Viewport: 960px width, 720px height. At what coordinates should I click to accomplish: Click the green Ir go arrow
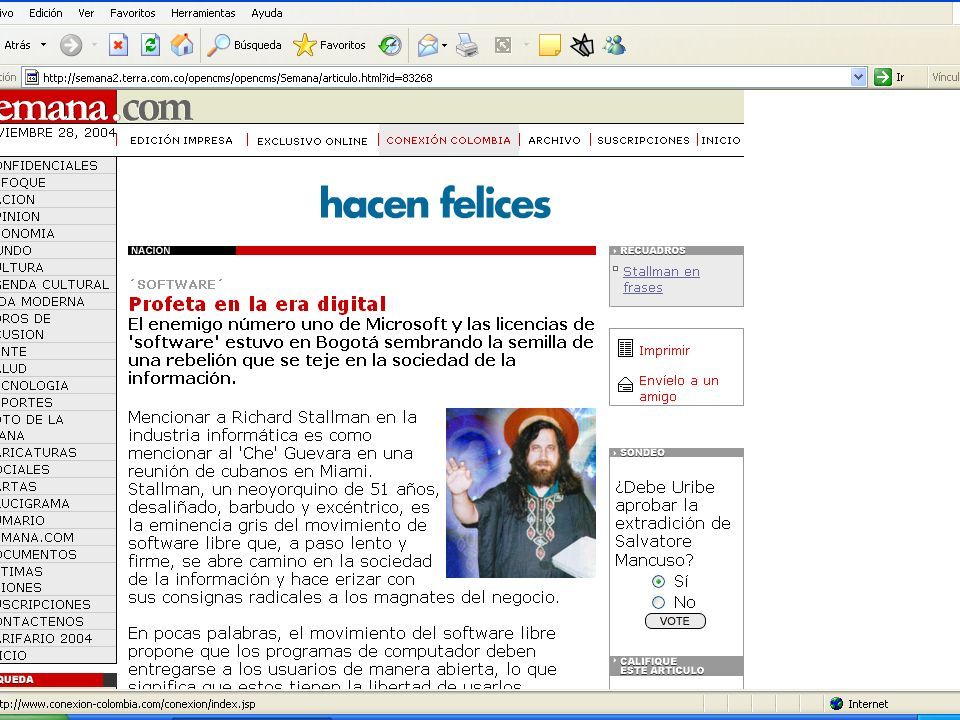pyautogui.click(x=882, y=77)
